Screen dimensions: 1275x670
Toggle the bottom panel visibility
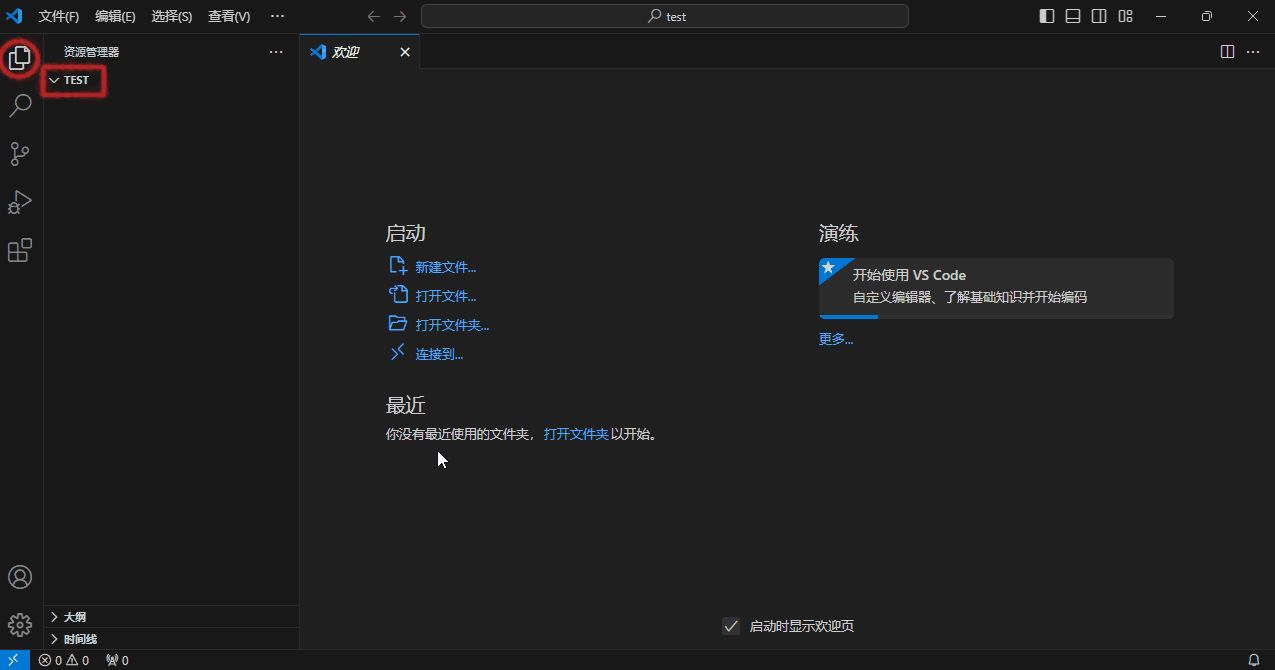1071,16
